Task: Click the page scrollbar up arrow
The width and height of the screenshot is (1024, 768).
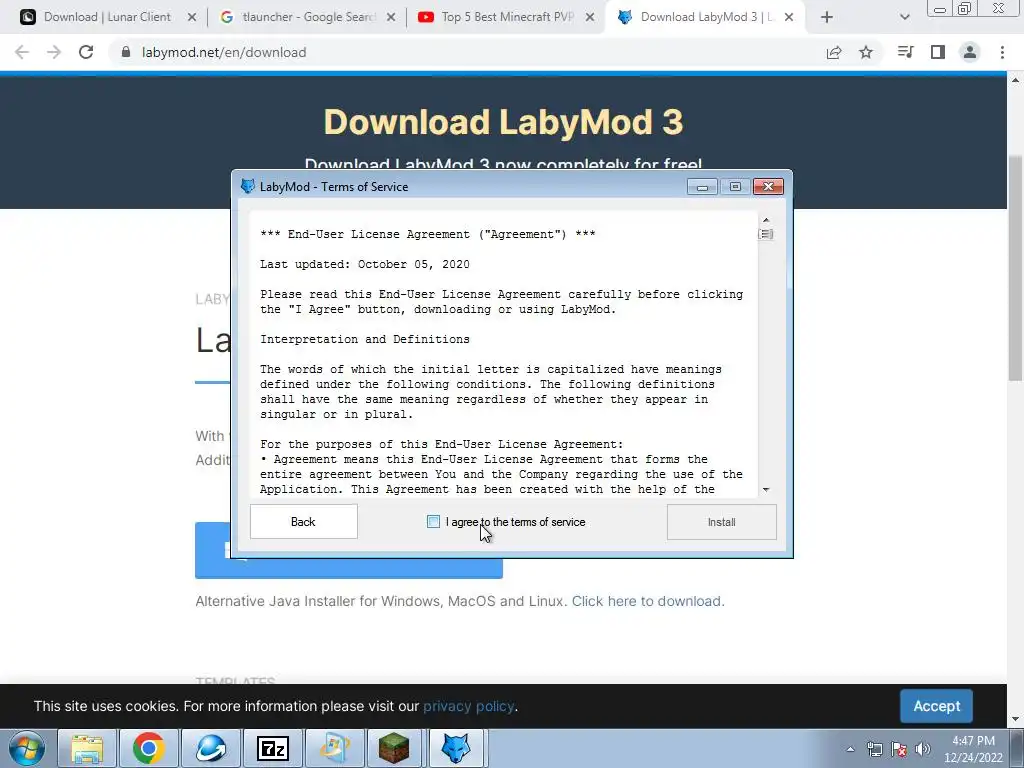Action: click(x=1015, y=81)
